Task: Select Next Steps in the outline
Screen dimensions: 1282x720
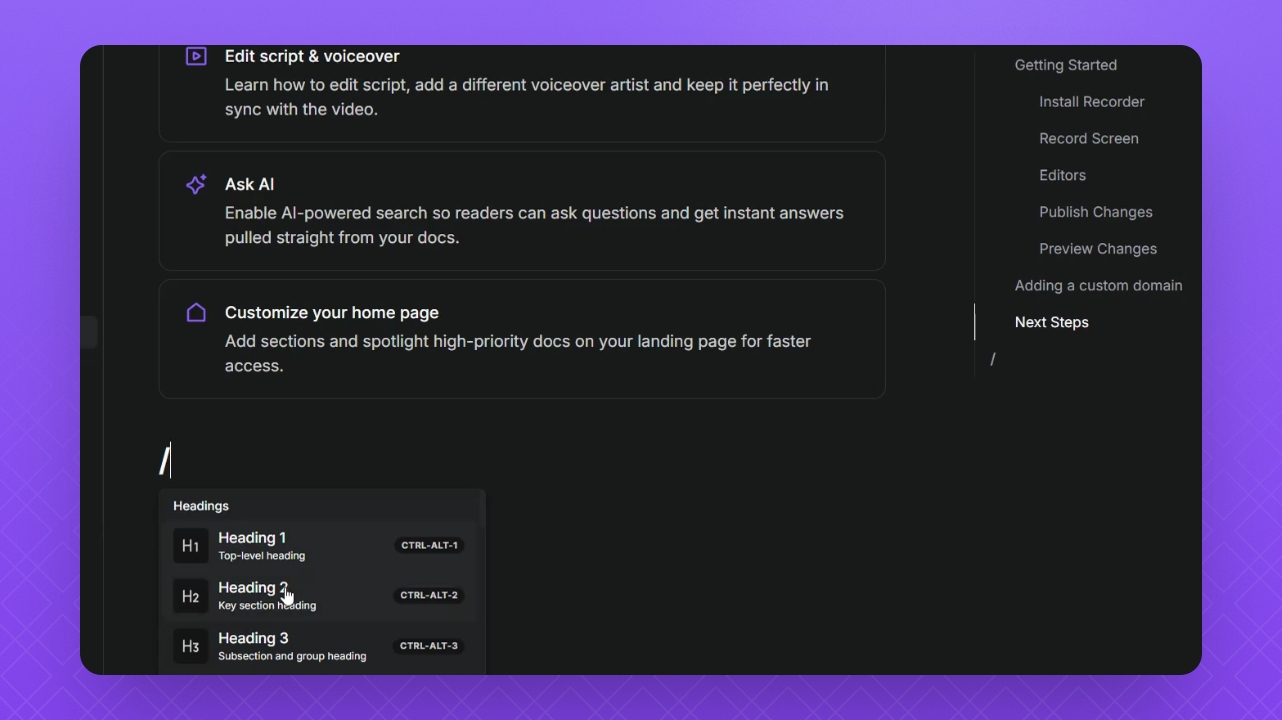Action: click(x=1051, y=322)
